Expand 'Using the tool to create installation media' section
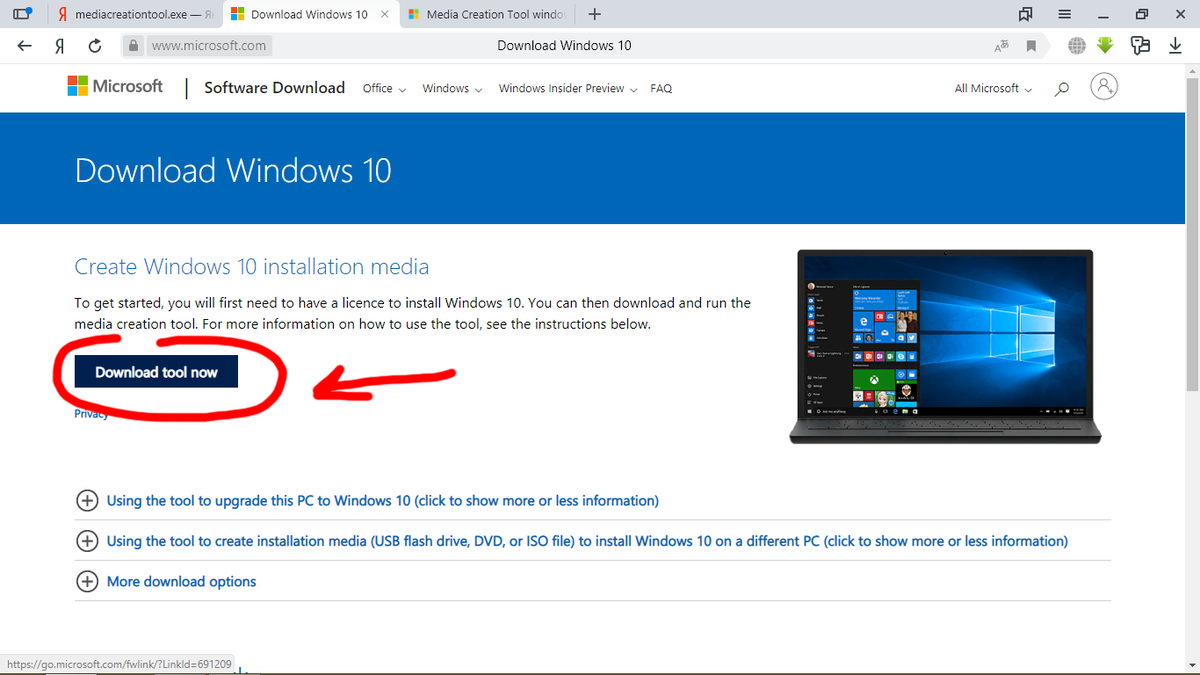The image size is (1200, 675). pyautogui.click(x=572, y=541)
